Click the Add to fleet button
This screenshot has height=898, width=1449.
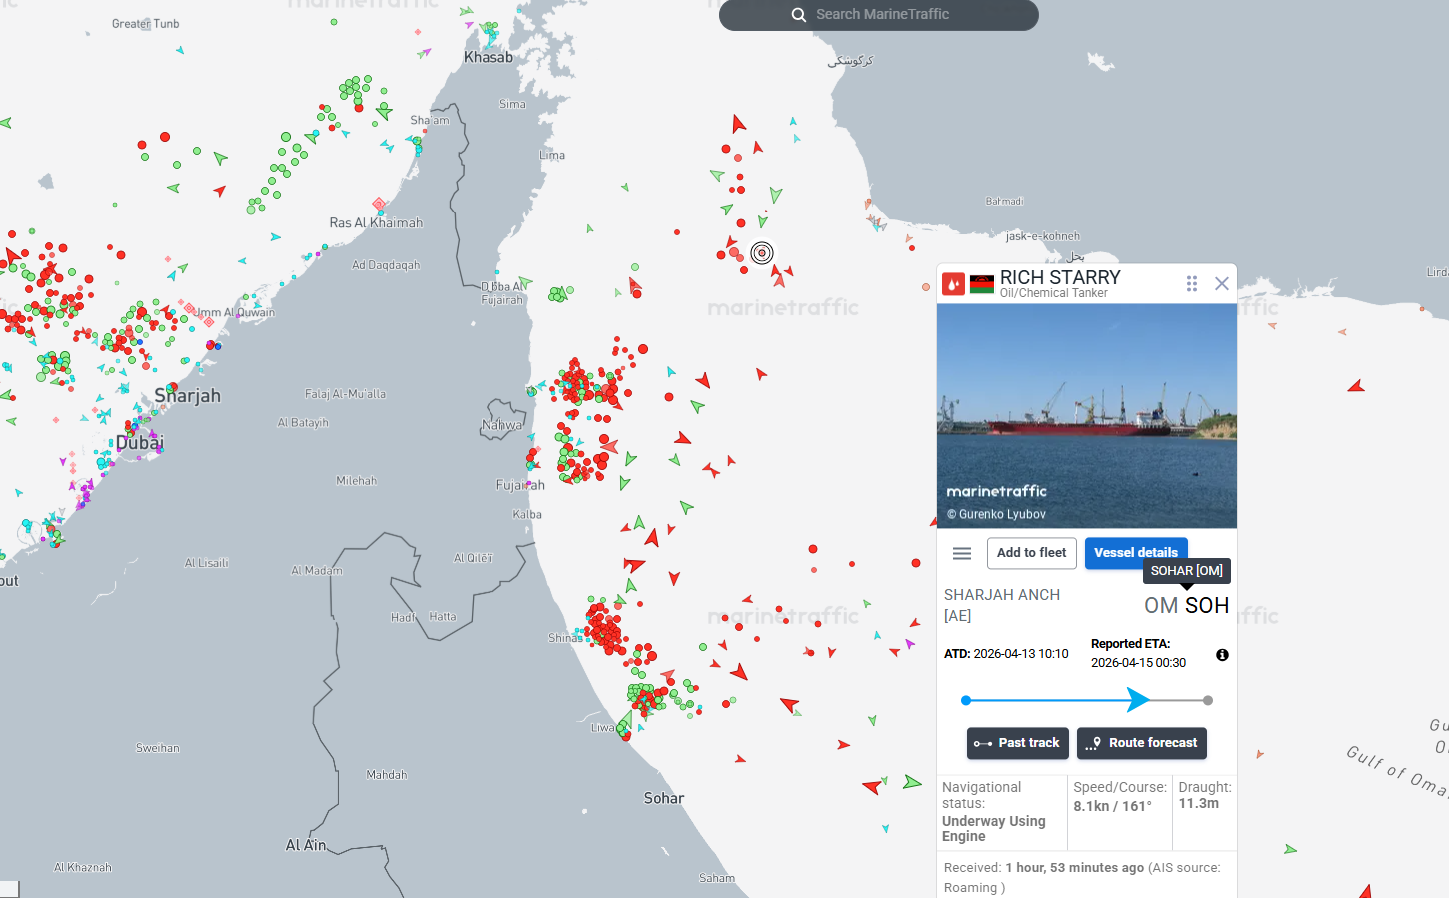click(1032, 553)
